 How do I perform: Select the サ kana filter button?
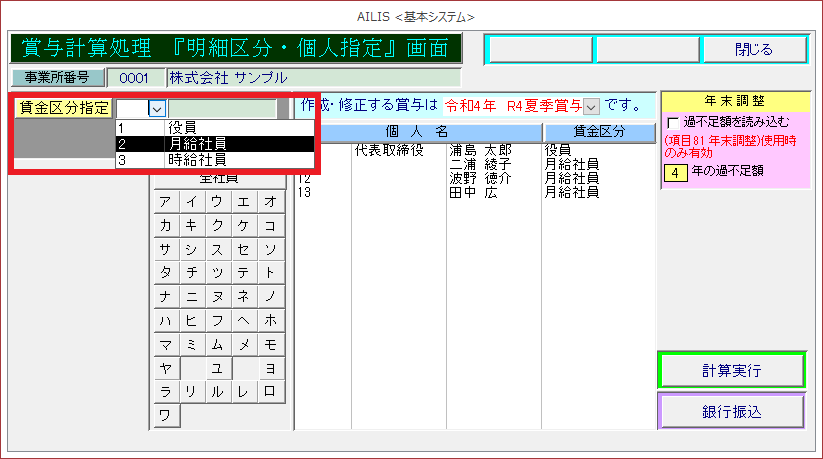coord(164,249)
